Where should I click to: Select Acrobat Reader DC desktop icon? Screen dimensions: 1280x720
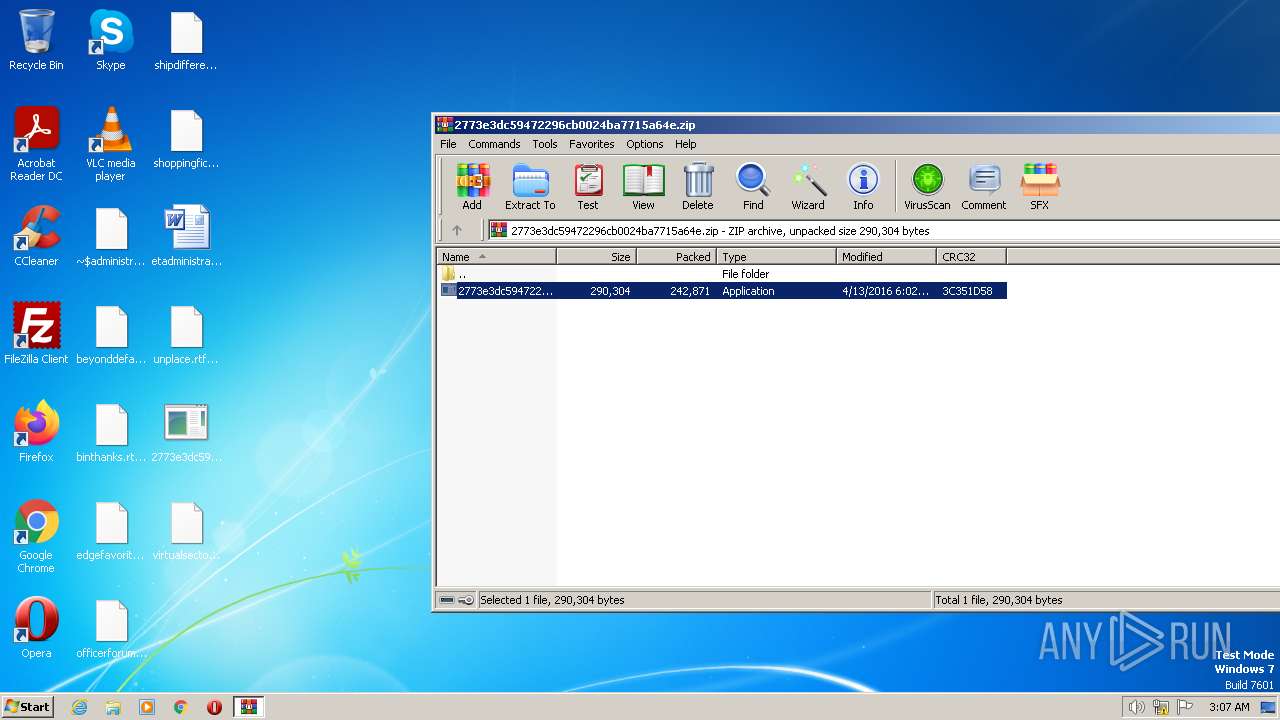click(x=36, y=144)
